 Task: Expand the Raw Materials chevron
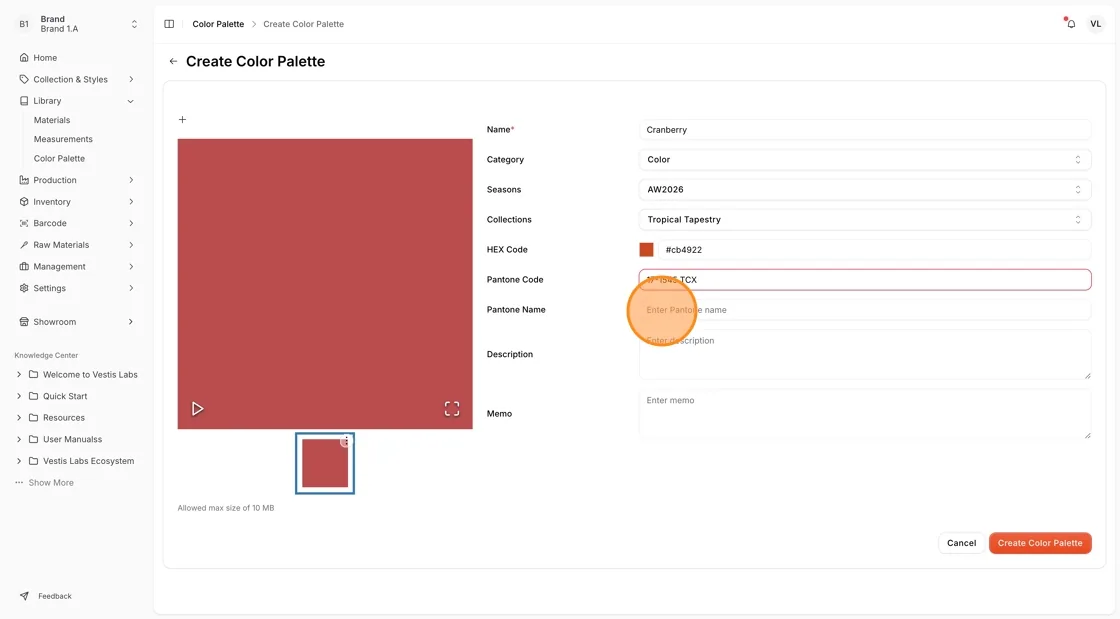click(x=131, y=245)
